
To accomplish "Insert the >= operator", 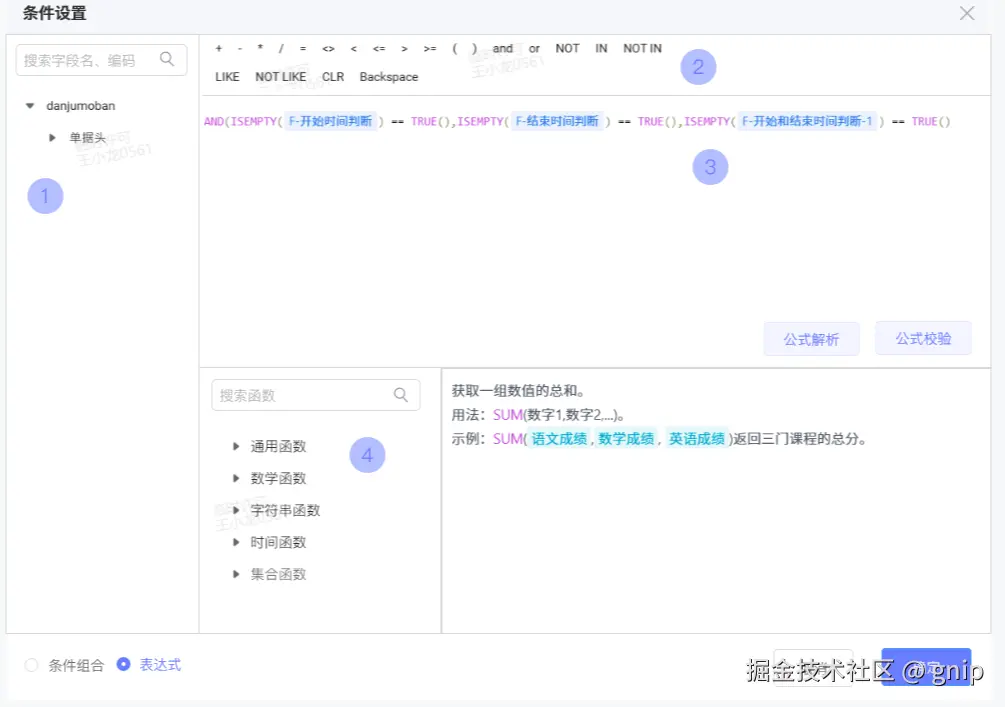I will coord(429,49).
